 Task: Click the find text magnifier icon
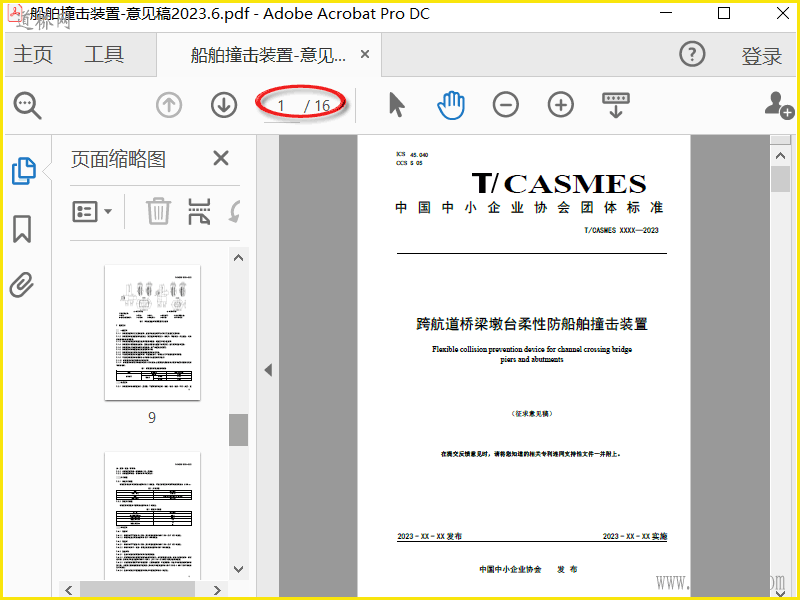(x=27, y=106)
